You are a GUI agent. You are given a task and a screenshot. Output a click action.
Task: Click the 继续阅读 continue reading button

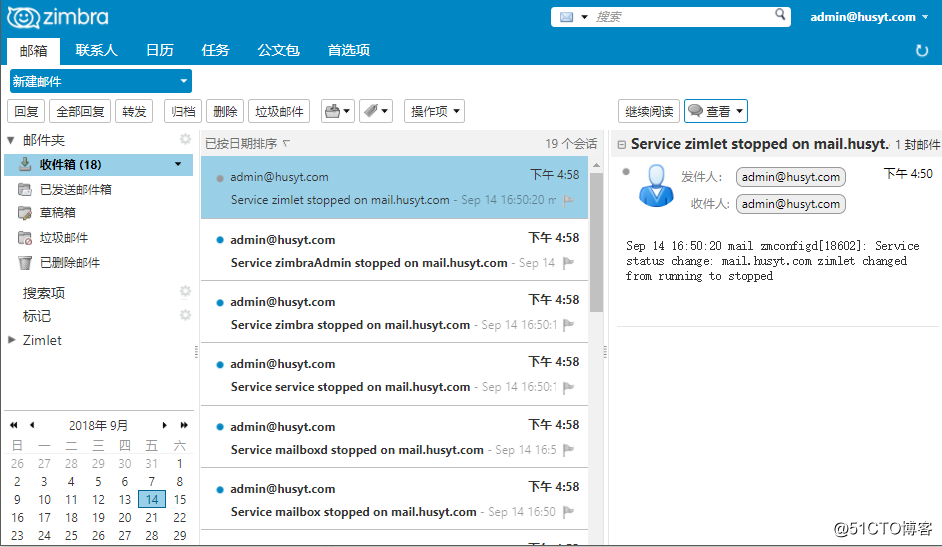pyautogui.click(x=649, y=111)
